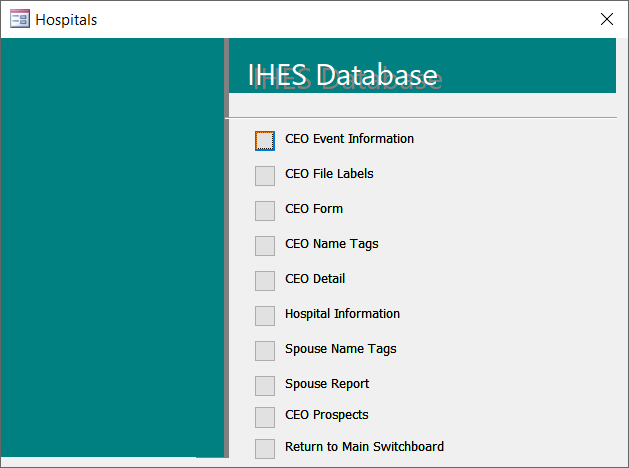Choose the Hospital Information label
This screenshot has width=629, height=468.
[x=342, y=314]
